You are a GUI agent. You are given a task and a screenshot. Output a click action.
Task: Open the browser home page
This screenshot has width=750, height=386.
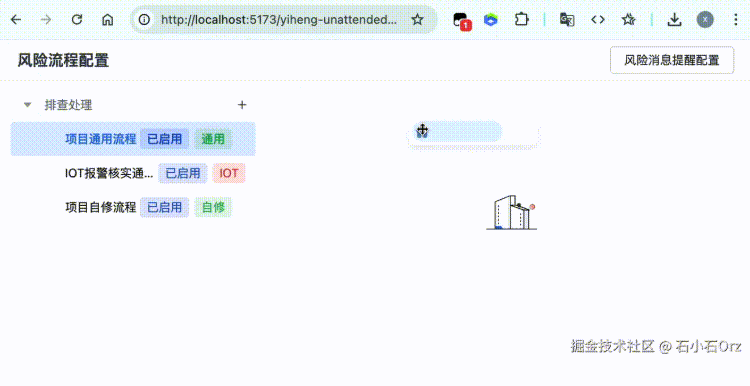[108, 20]
